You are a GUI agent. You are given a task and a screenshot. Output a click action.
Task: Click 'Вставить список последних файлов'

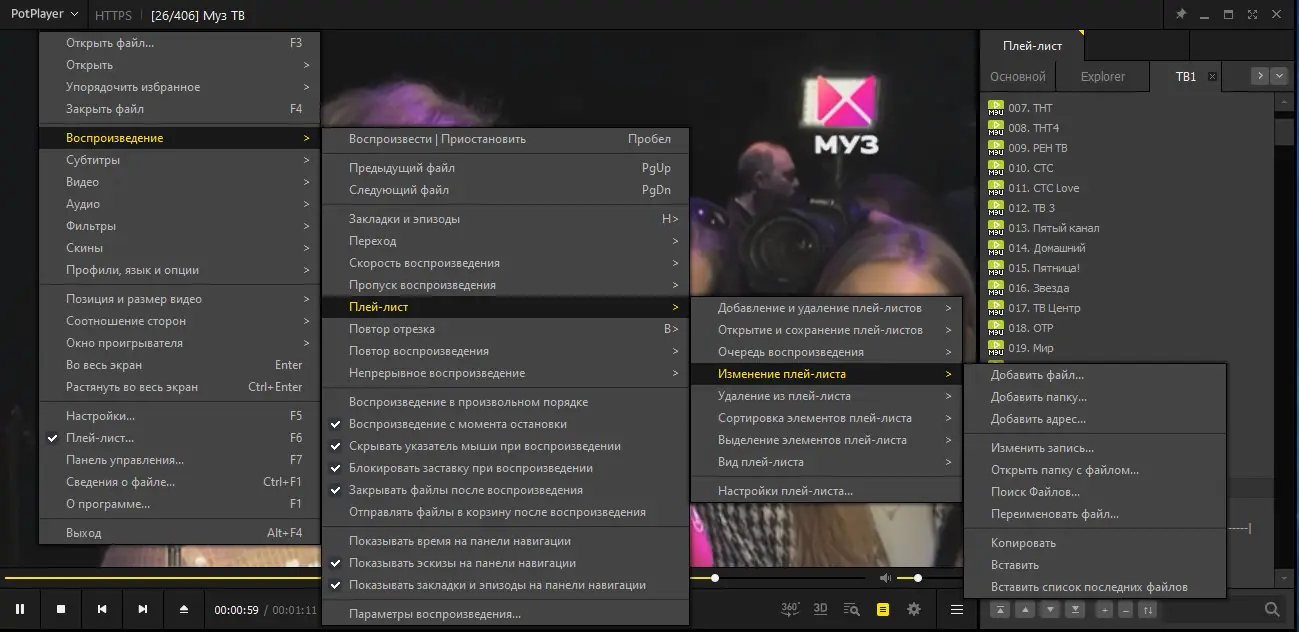point(1095,587)
